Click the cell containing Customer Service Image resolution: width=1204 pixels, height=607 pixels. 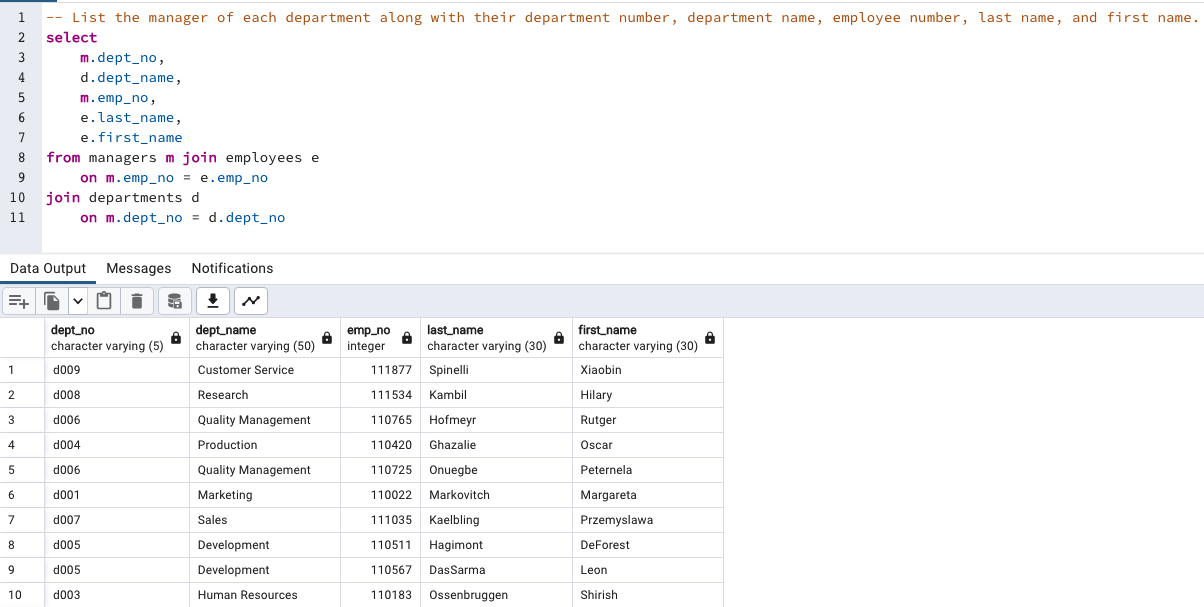click(x=244, y=369)
